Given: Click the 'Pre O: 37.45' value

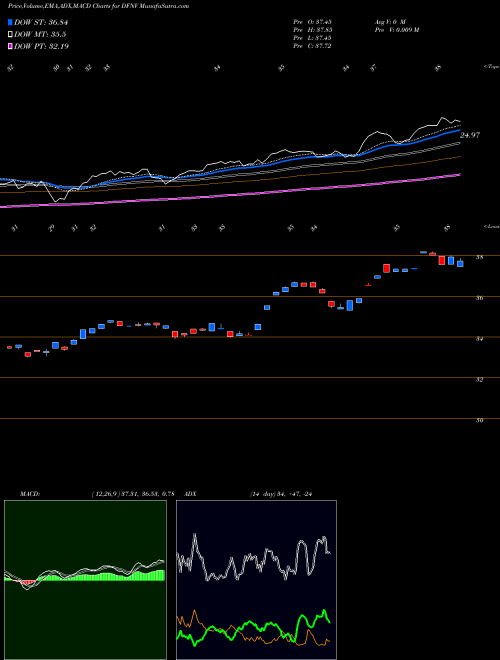Looking at the screenshot, I should 312,21.
